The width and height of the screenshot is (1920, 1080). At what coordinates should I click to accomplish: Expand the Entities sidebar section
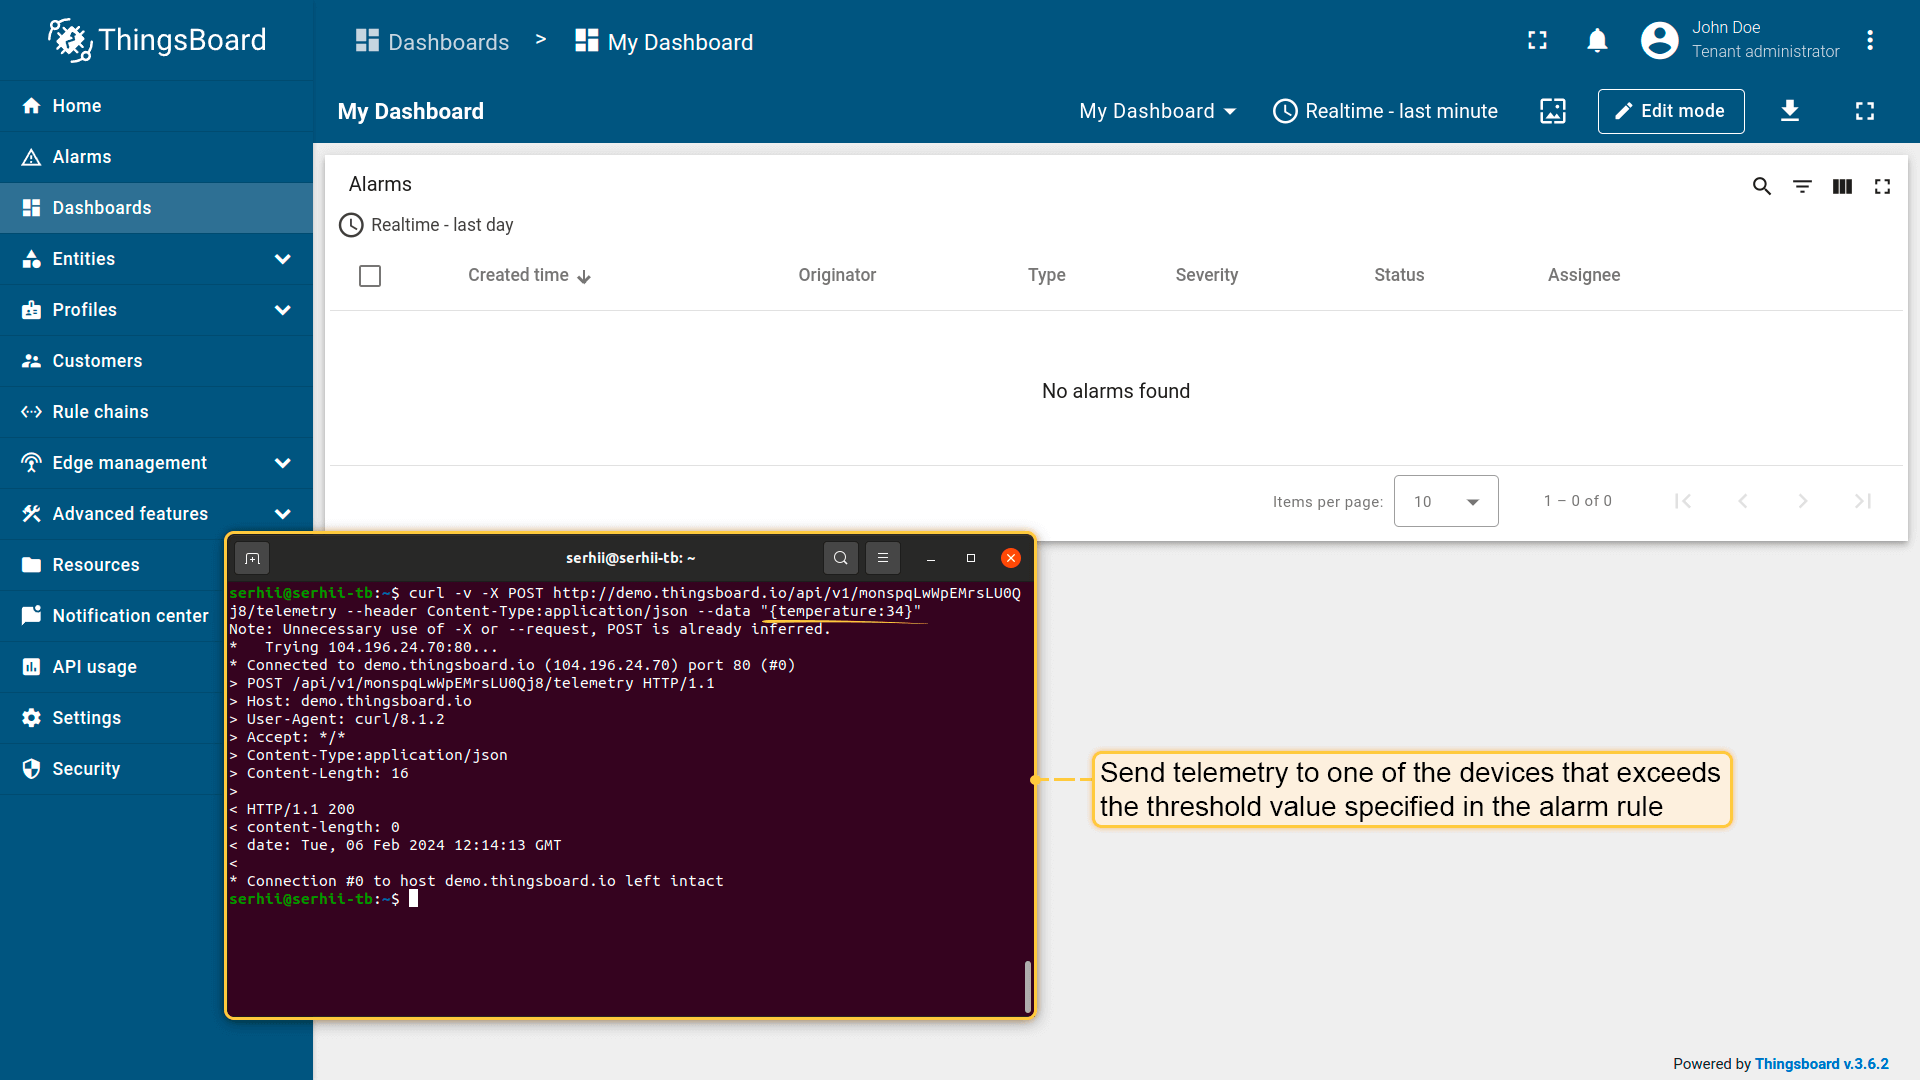(x=283, y=259)
